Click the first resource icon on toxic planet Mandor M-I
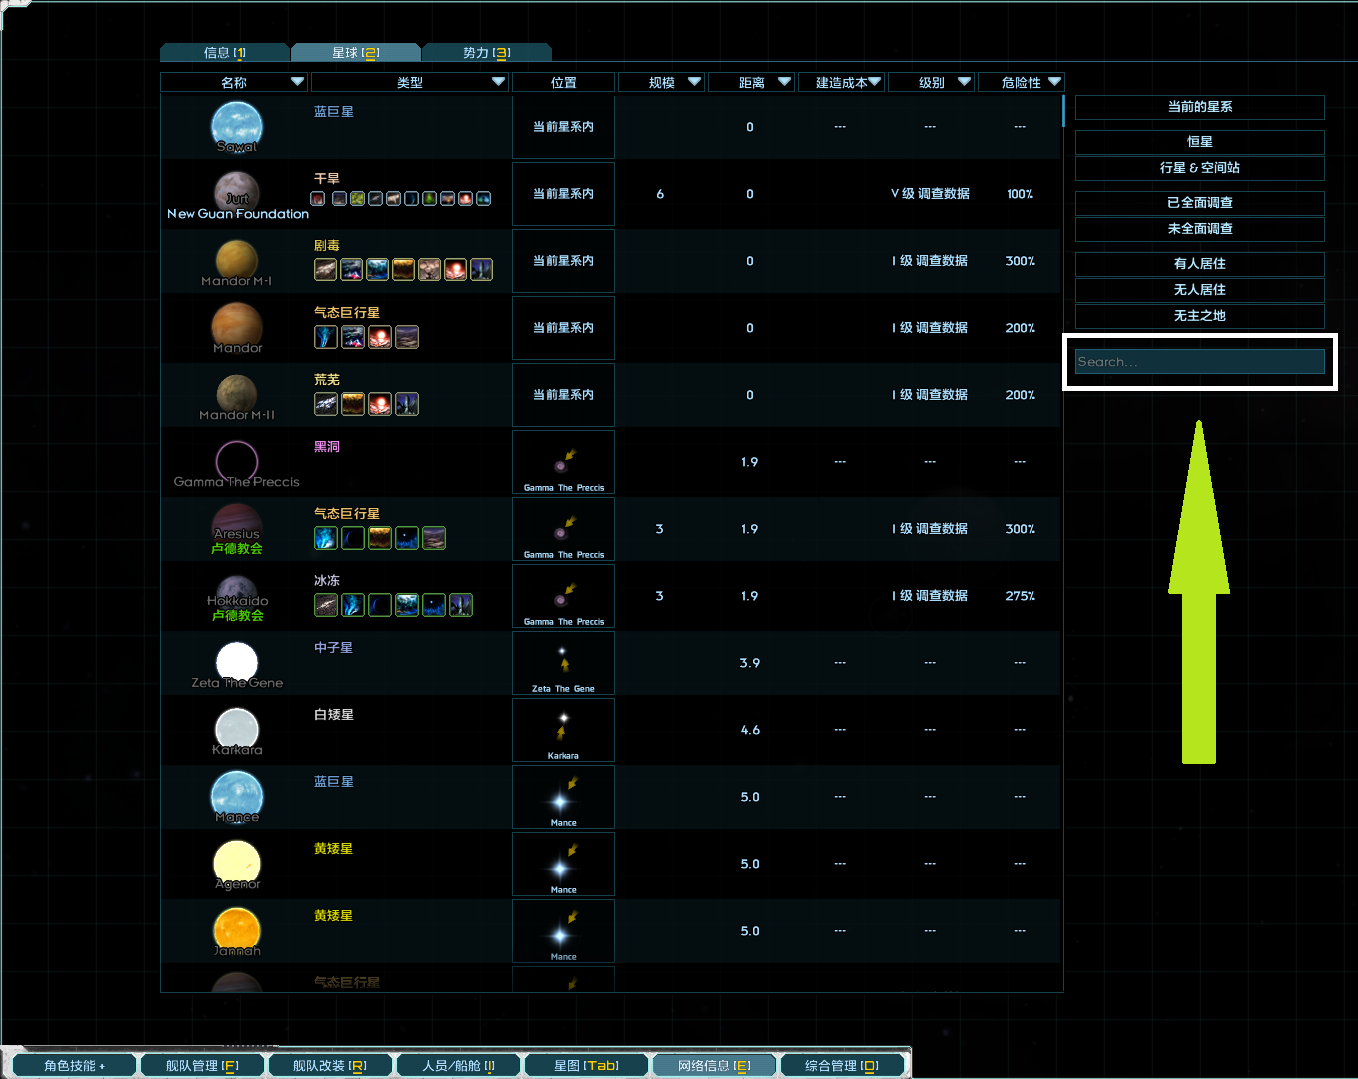Screen dimensions: 1358x1079 (325, 269)
